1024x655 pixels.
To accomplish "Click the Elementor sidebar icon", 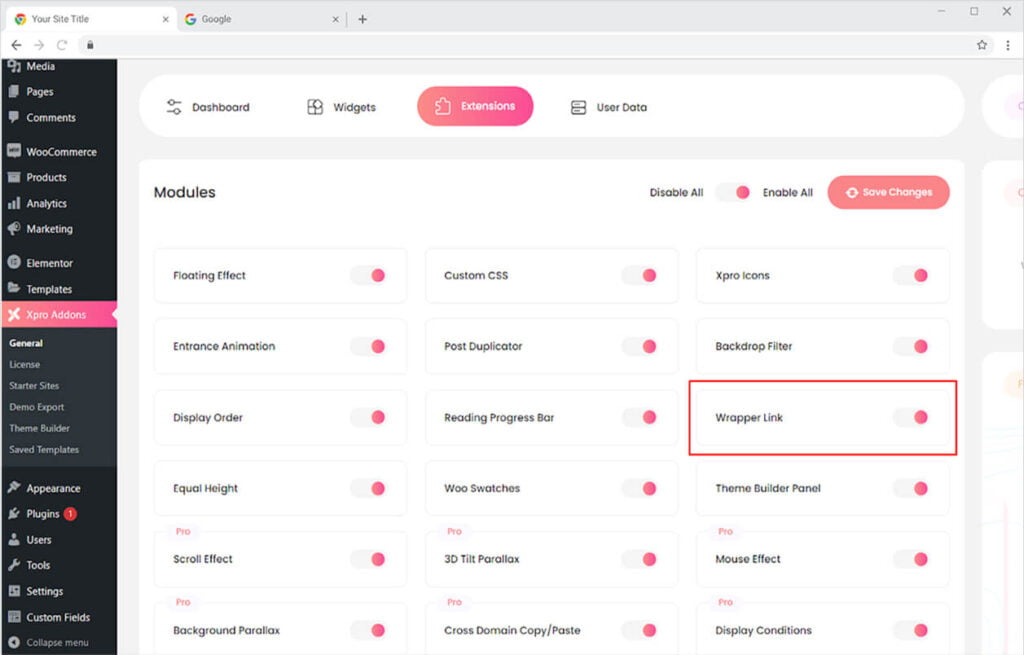I will [x=14, y=263].
